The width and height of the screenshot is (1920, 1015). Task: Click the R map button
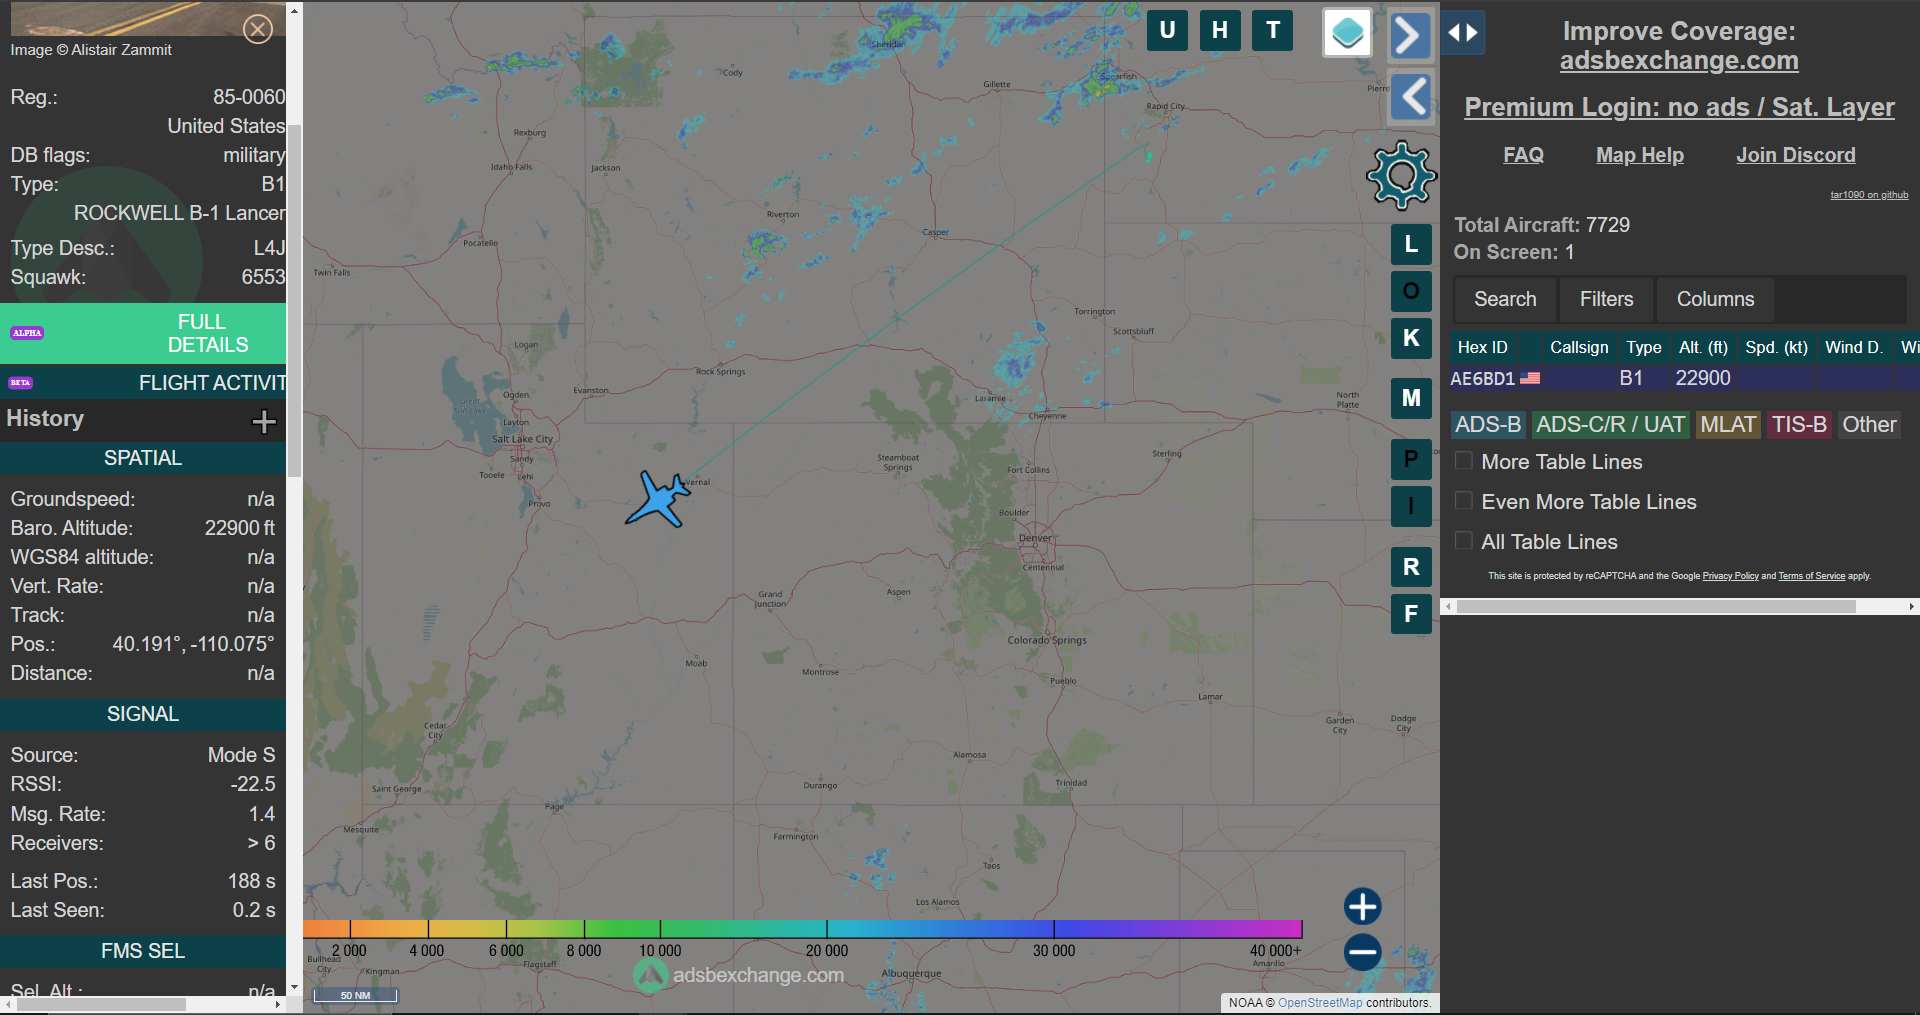[x=1411, y=567]
